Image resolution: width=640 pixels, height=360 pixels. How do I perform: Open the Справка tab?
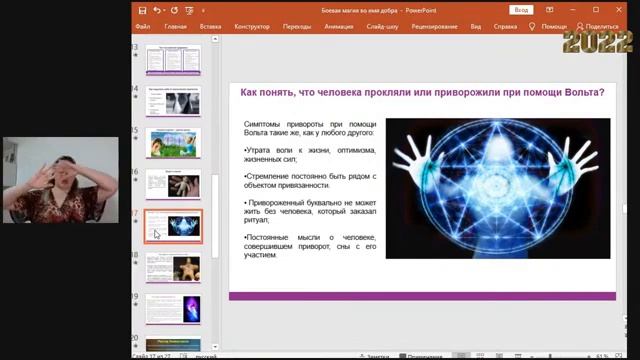[505, 27]
